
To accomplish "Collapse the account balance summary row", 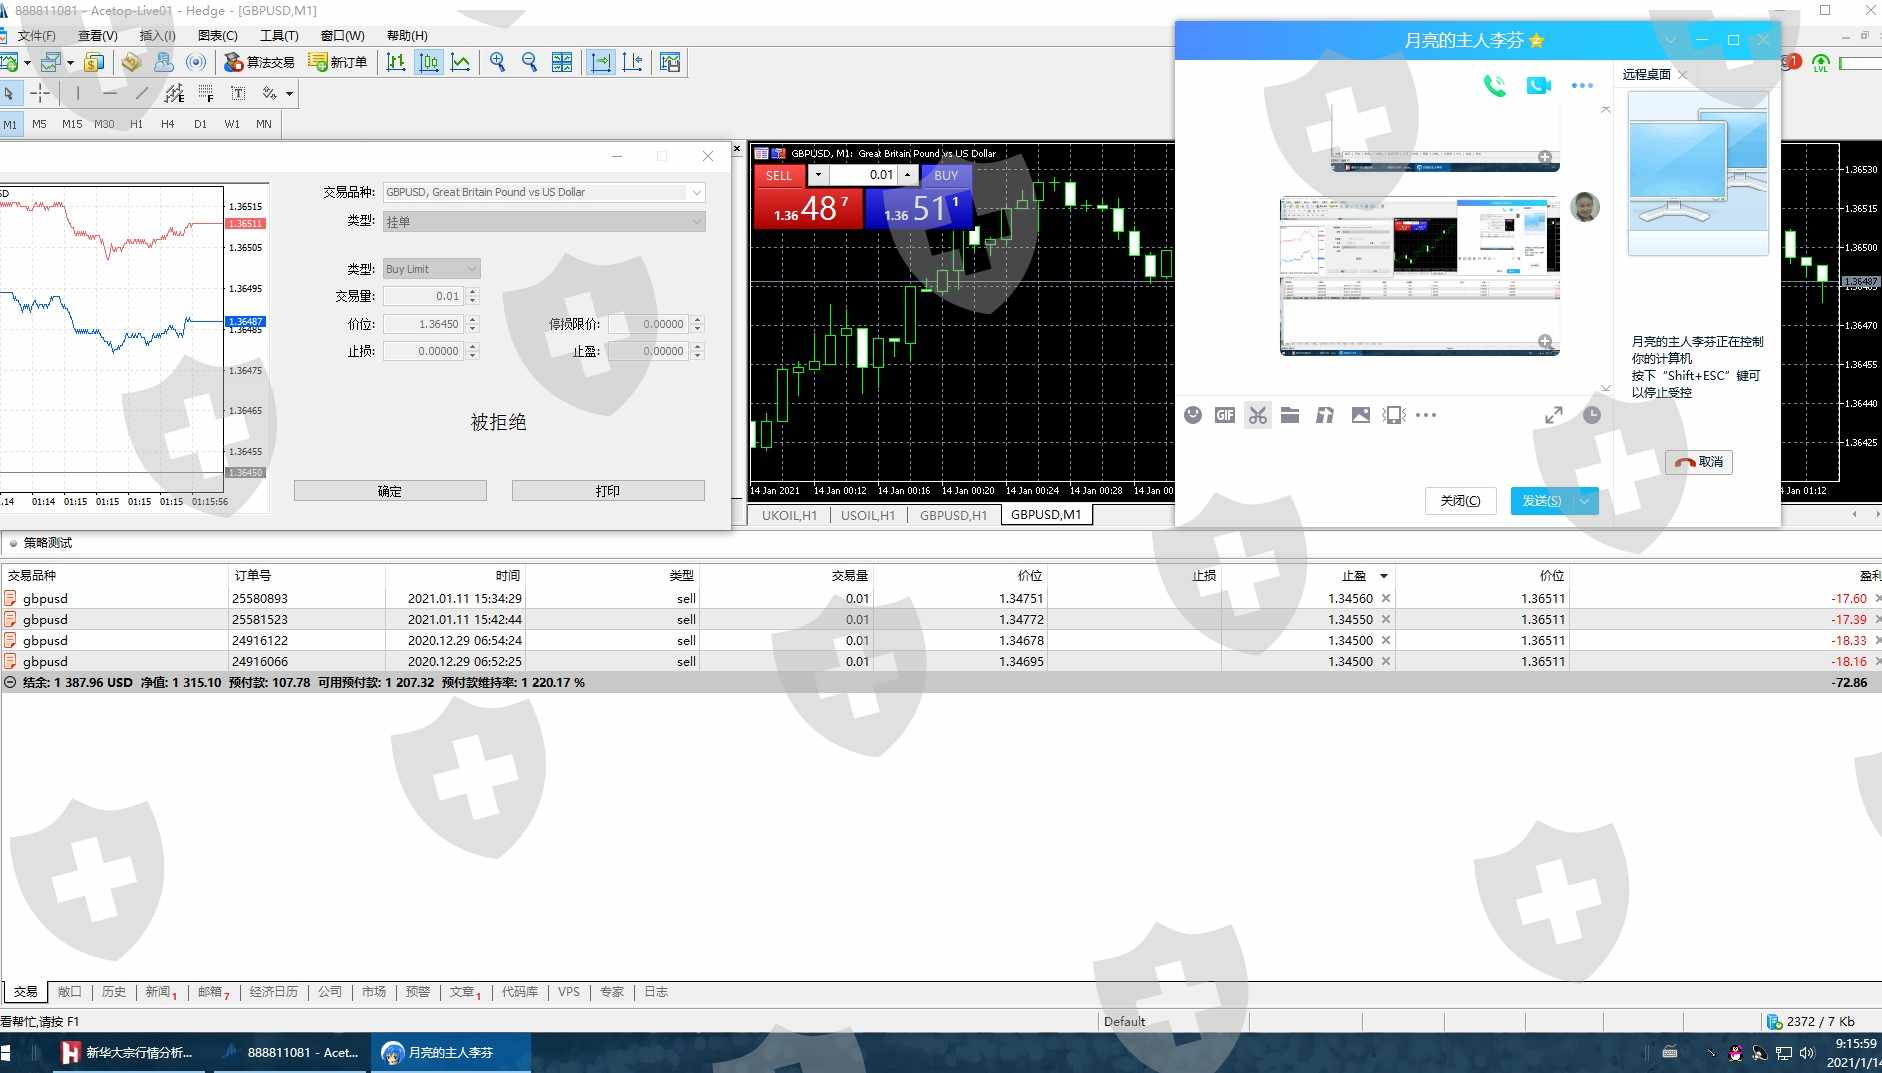I will coord(10,683).
